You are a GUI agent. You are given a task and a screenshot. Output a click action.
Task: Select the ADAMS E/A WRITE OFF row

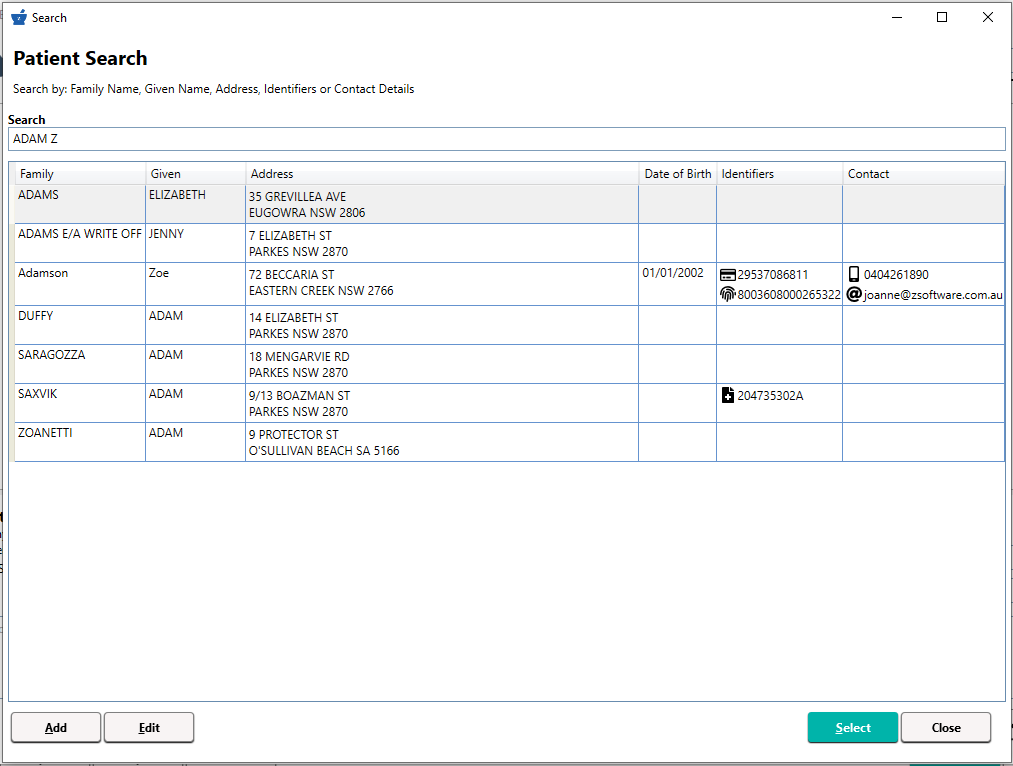pos(509,243)
